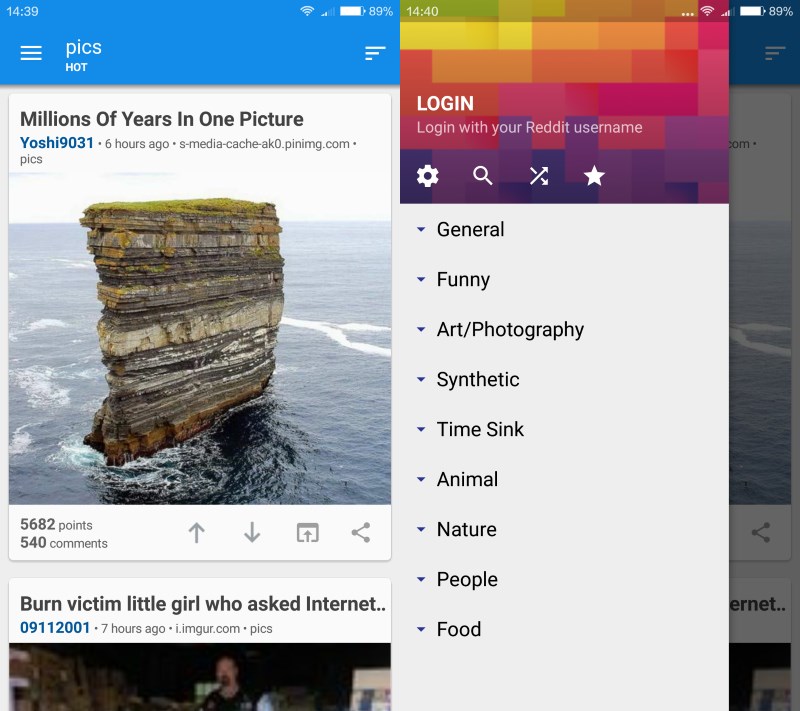Select the Animal menu label
This screenshot has width=800, height=711.
(x=467, y=479)
